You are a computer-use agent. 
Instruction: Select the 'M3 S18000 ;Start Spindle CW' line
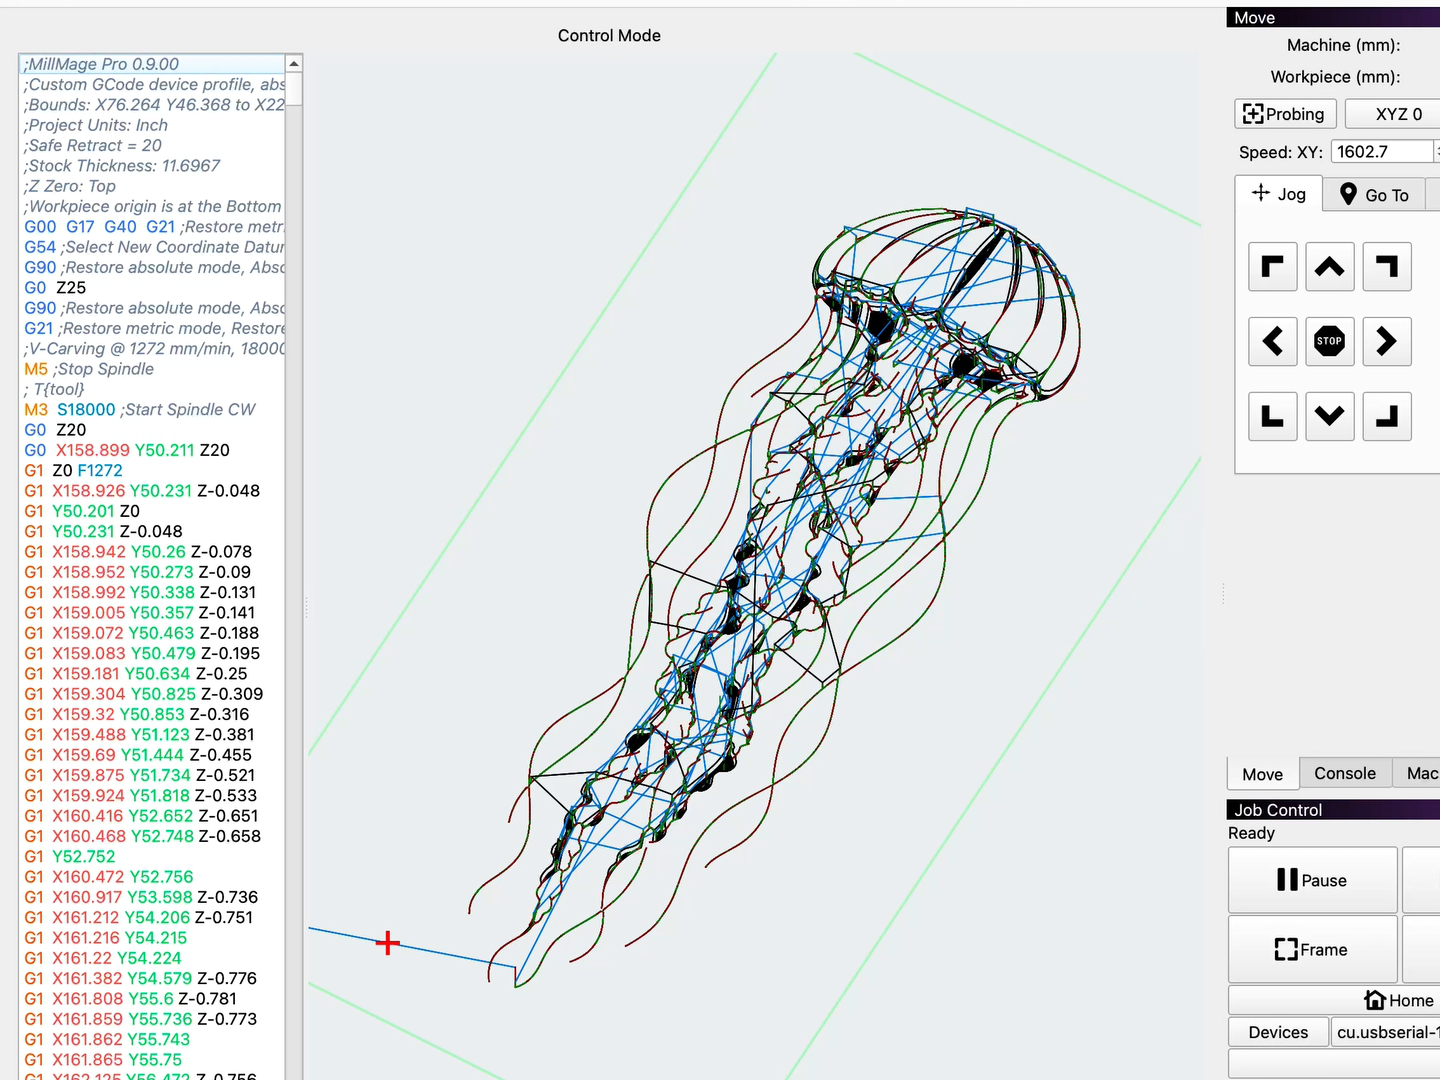[153, 409]
